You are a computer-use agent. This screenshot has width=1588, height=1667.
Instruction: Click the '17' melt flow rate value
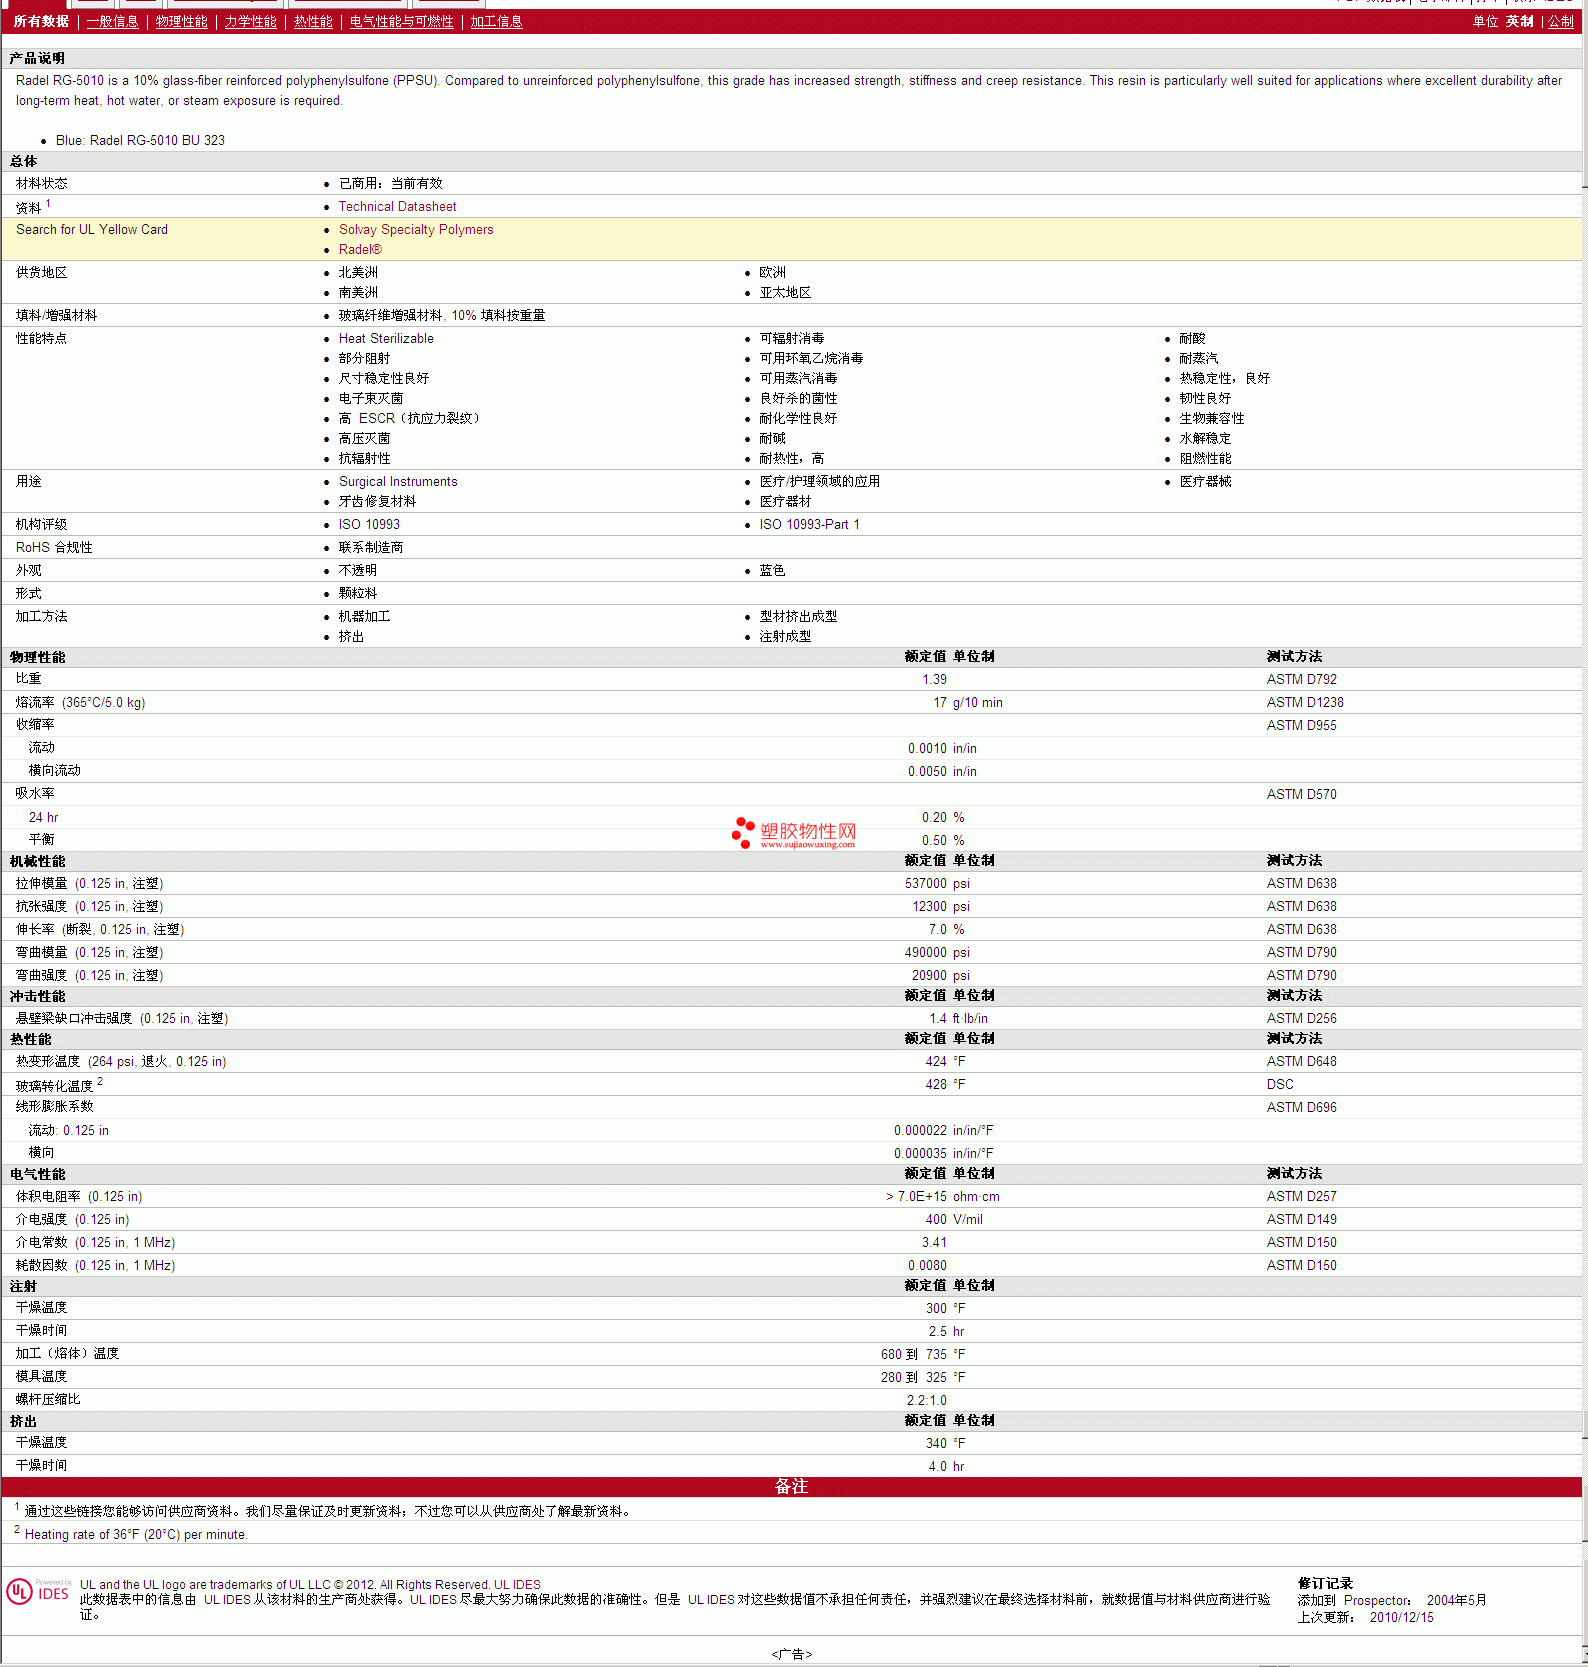940,702
